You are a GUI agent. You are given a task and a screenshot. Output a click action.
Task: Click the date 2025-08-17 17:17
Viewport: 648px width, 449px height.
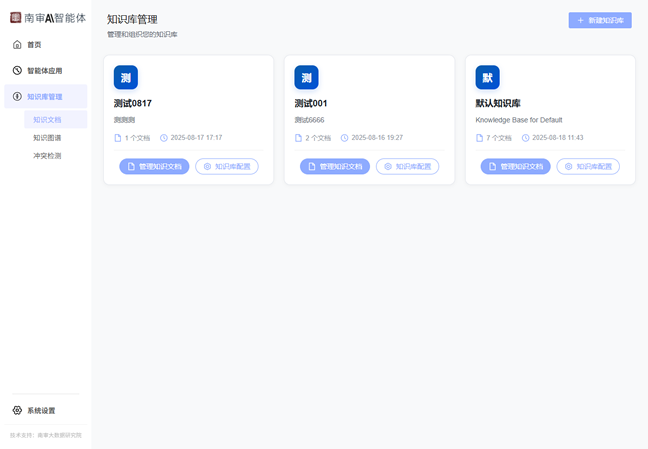pyautogui.click(x=196, y=138)
